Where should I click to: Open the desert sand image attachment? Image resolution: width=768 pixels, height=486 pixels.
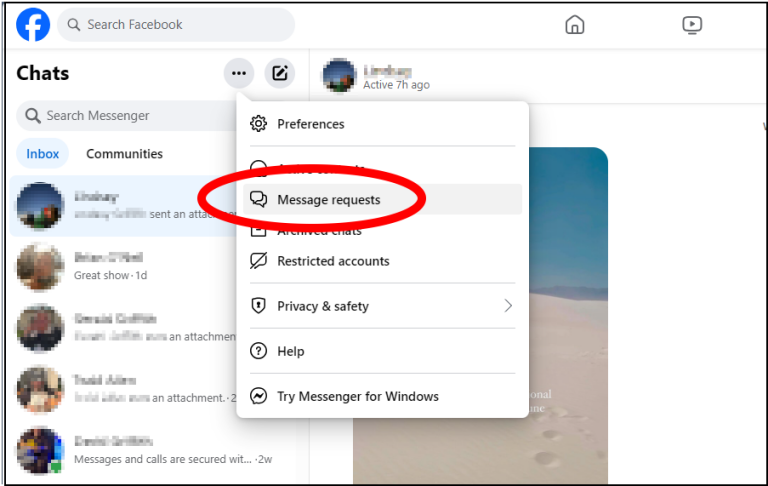[x=480, y=300]
